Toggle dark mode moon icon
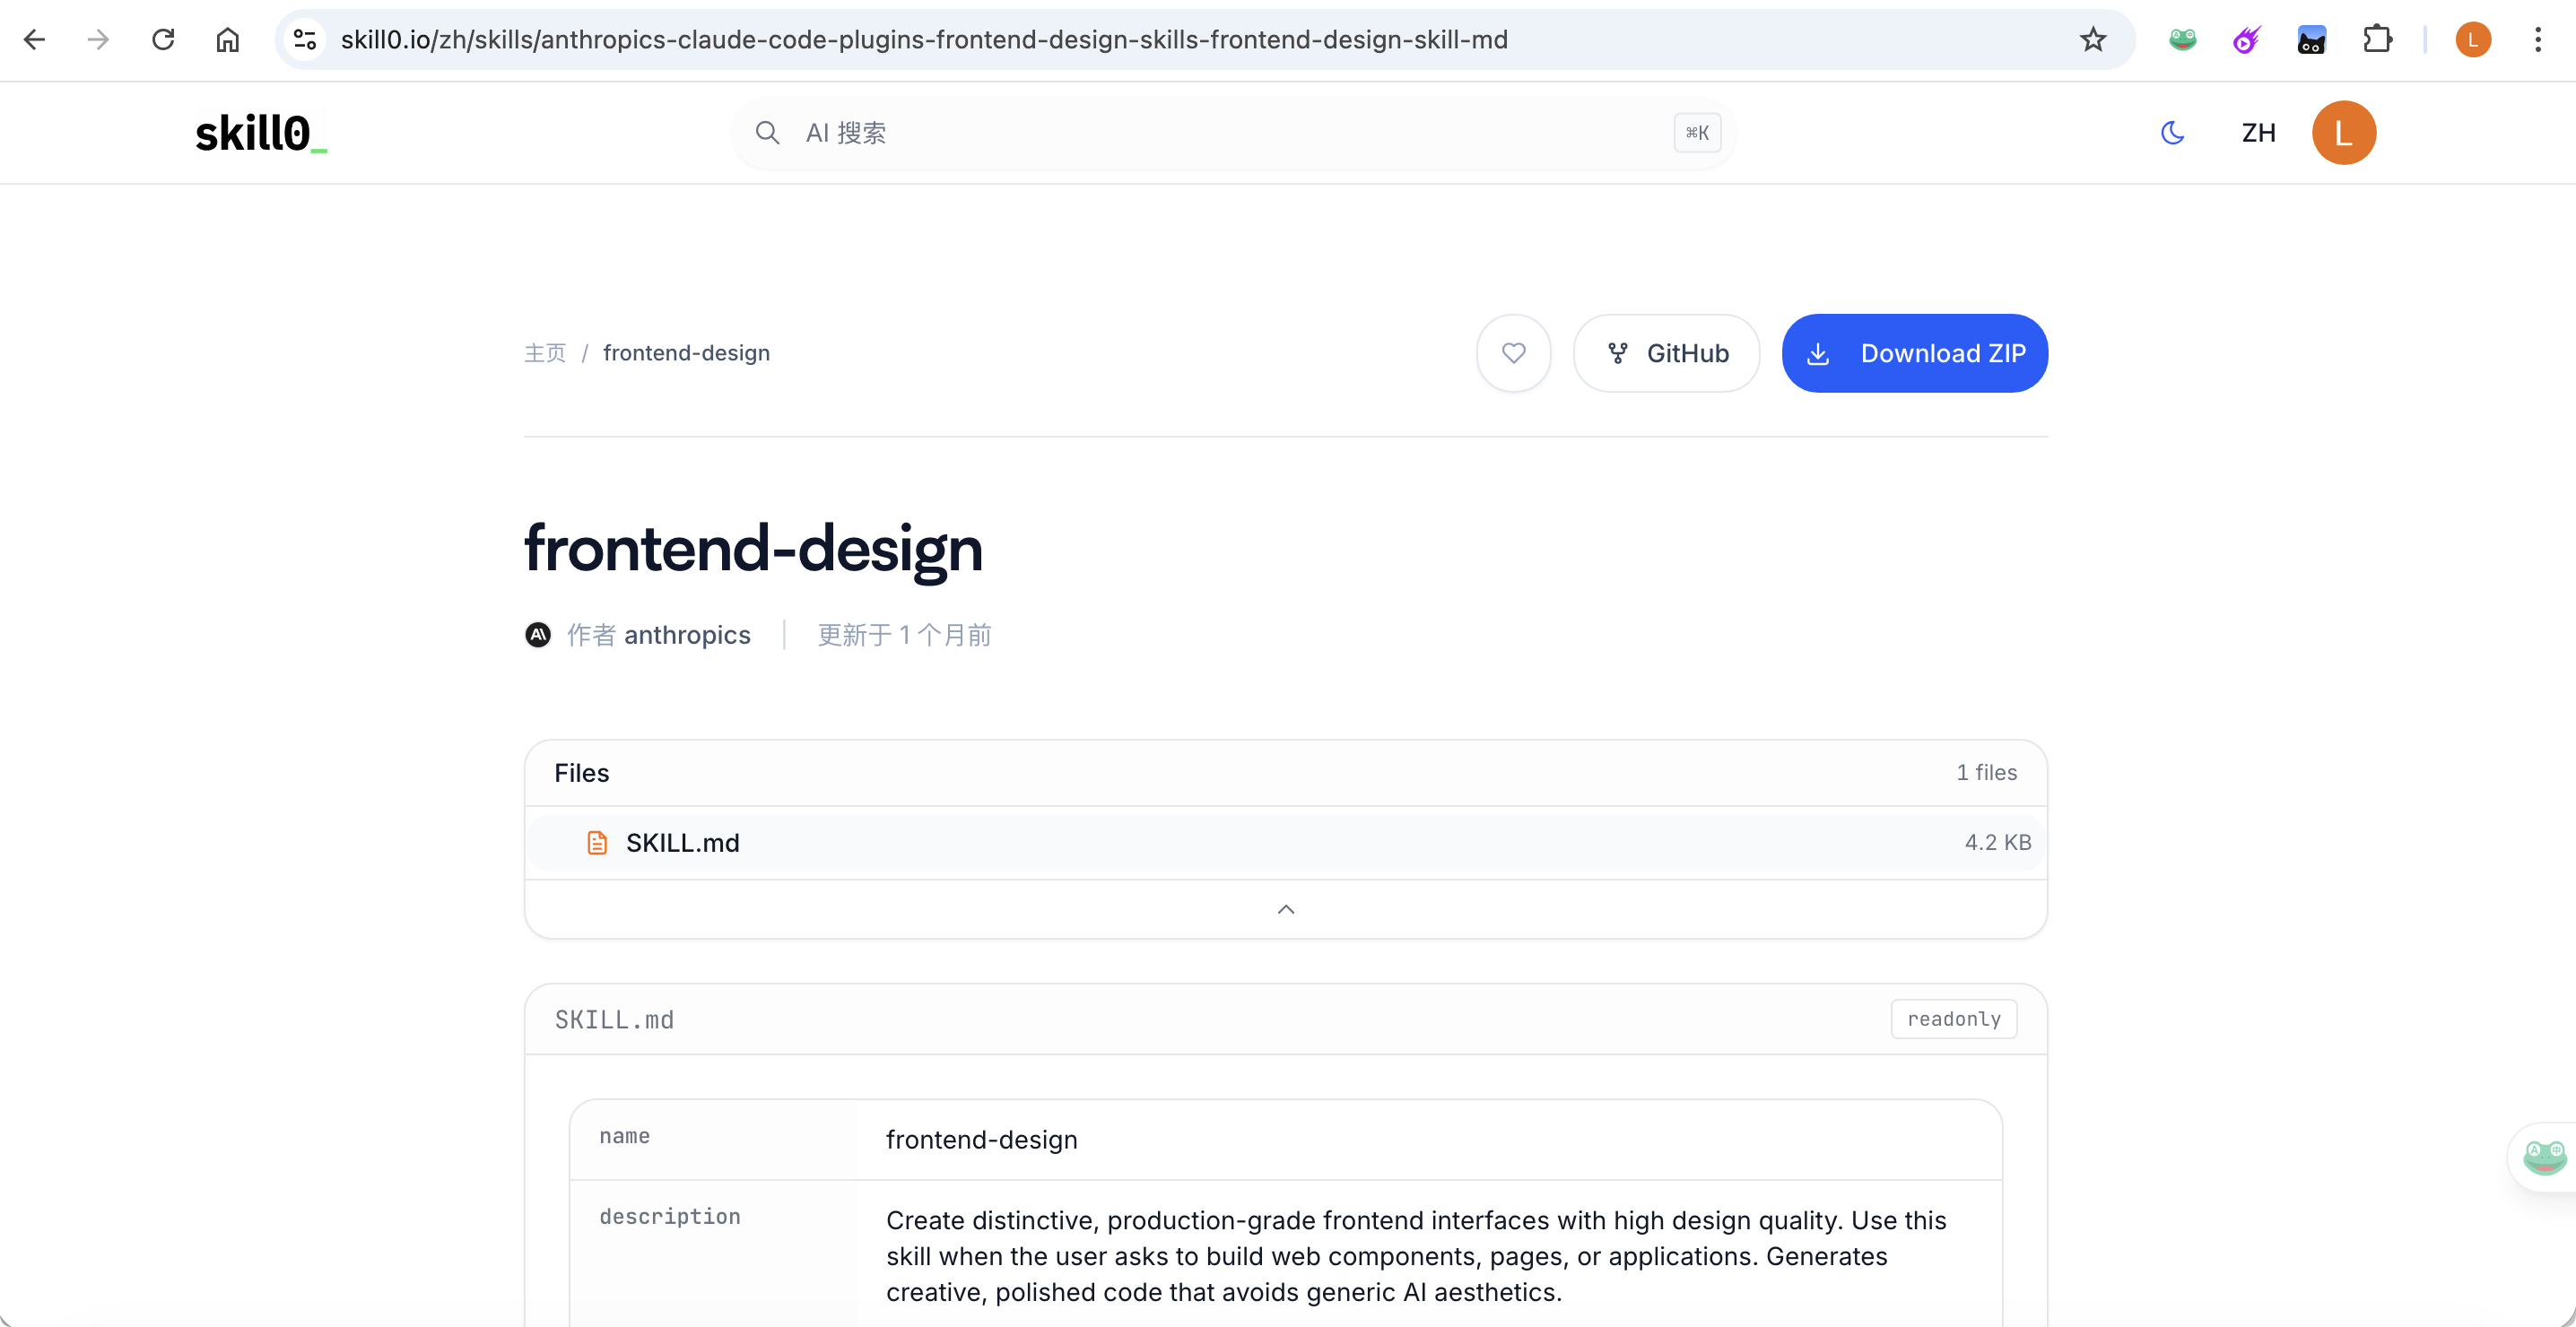Screen dimensions: 2576x1327 coord(2172,133)
